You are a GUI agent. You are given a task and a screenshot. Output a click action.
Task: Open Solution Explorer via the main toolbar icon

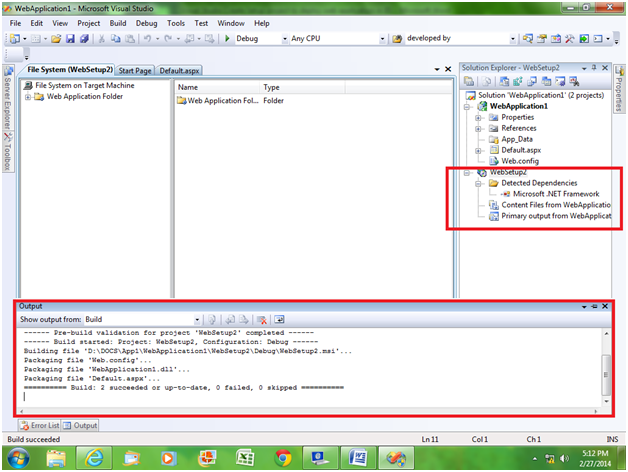[x=528, y=38]
